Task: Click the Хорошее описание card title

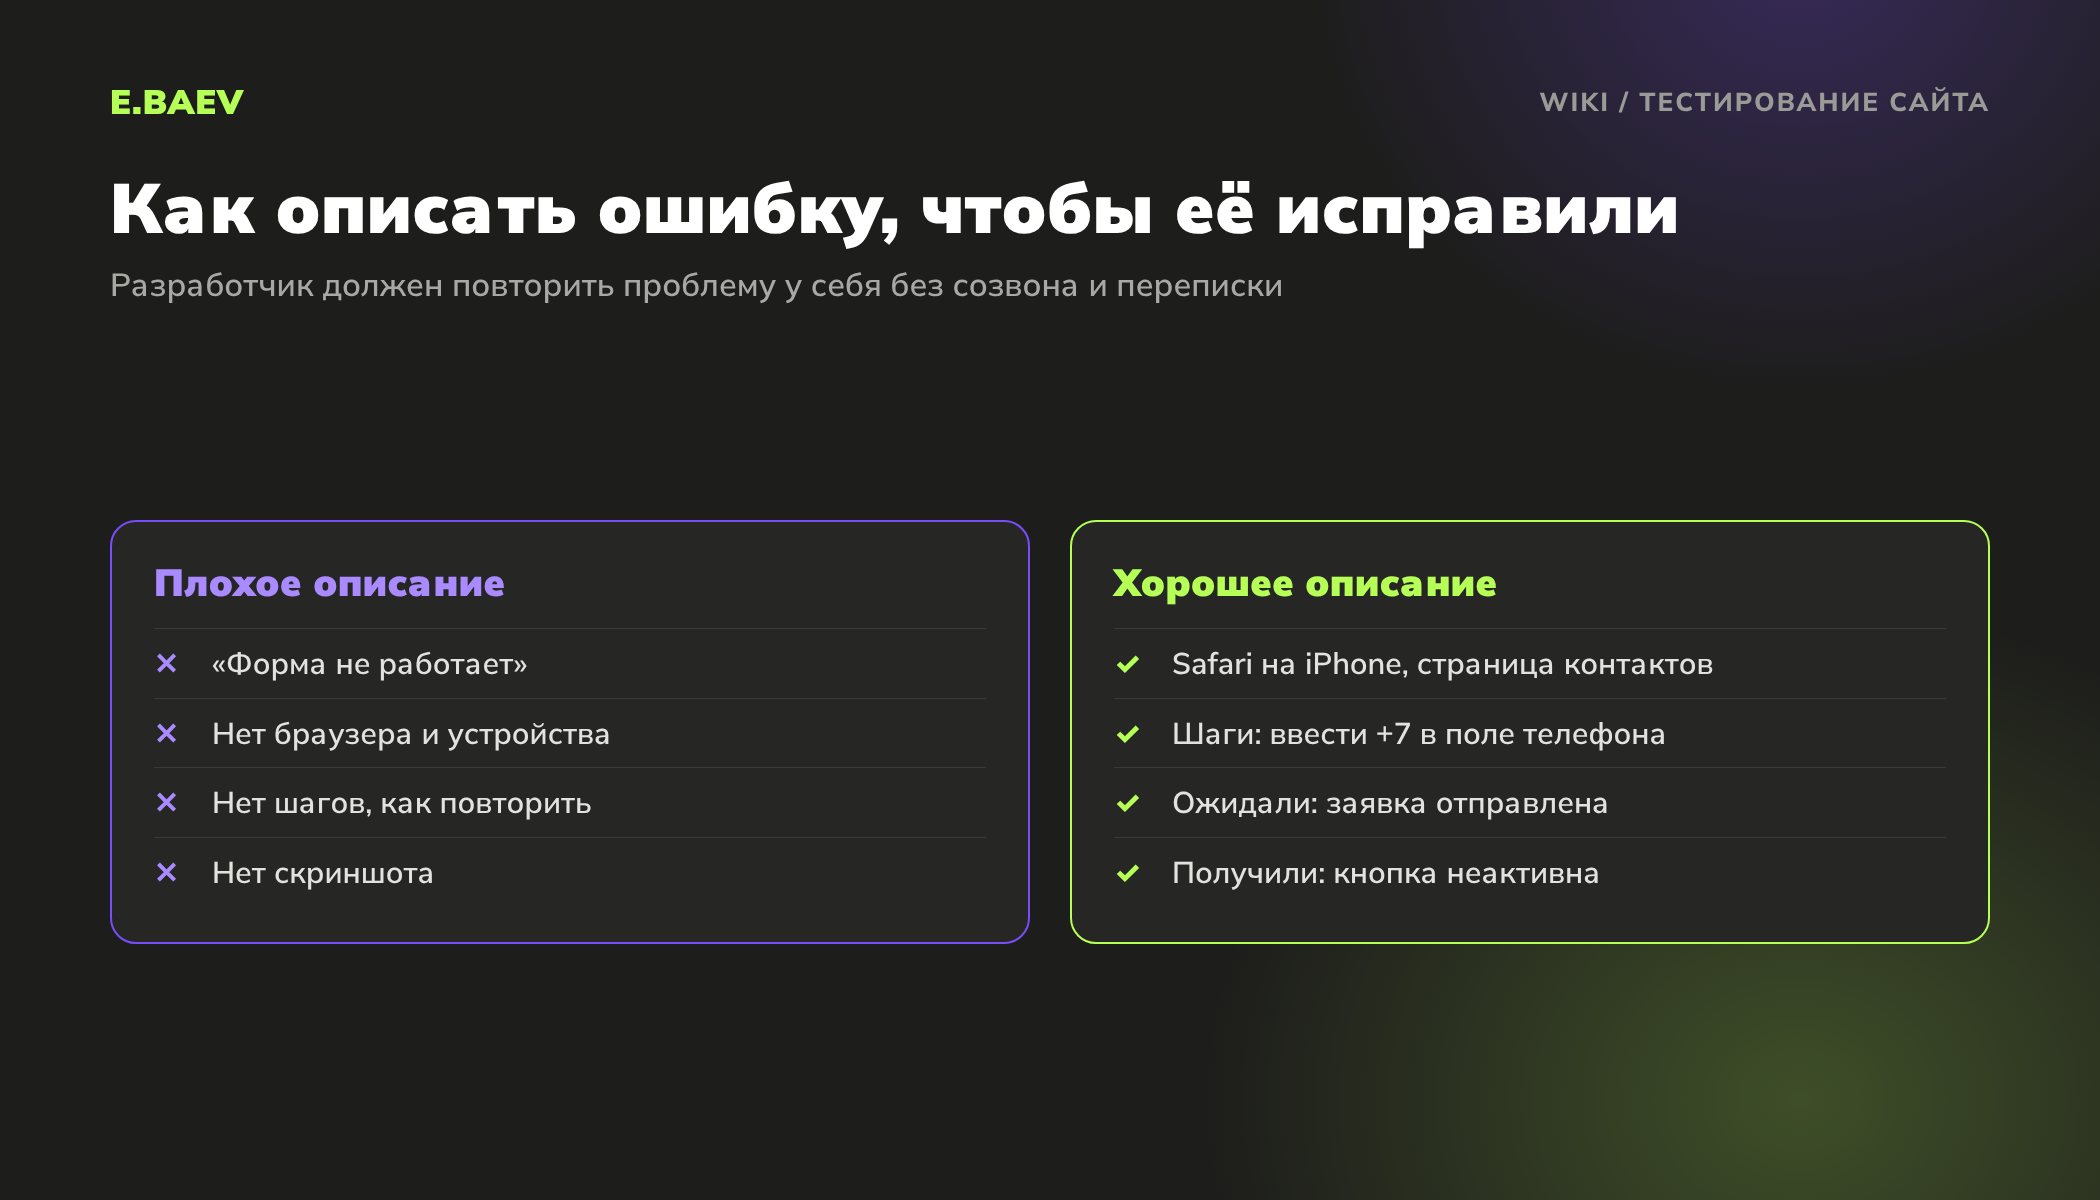Action: tap(1304, 583)
